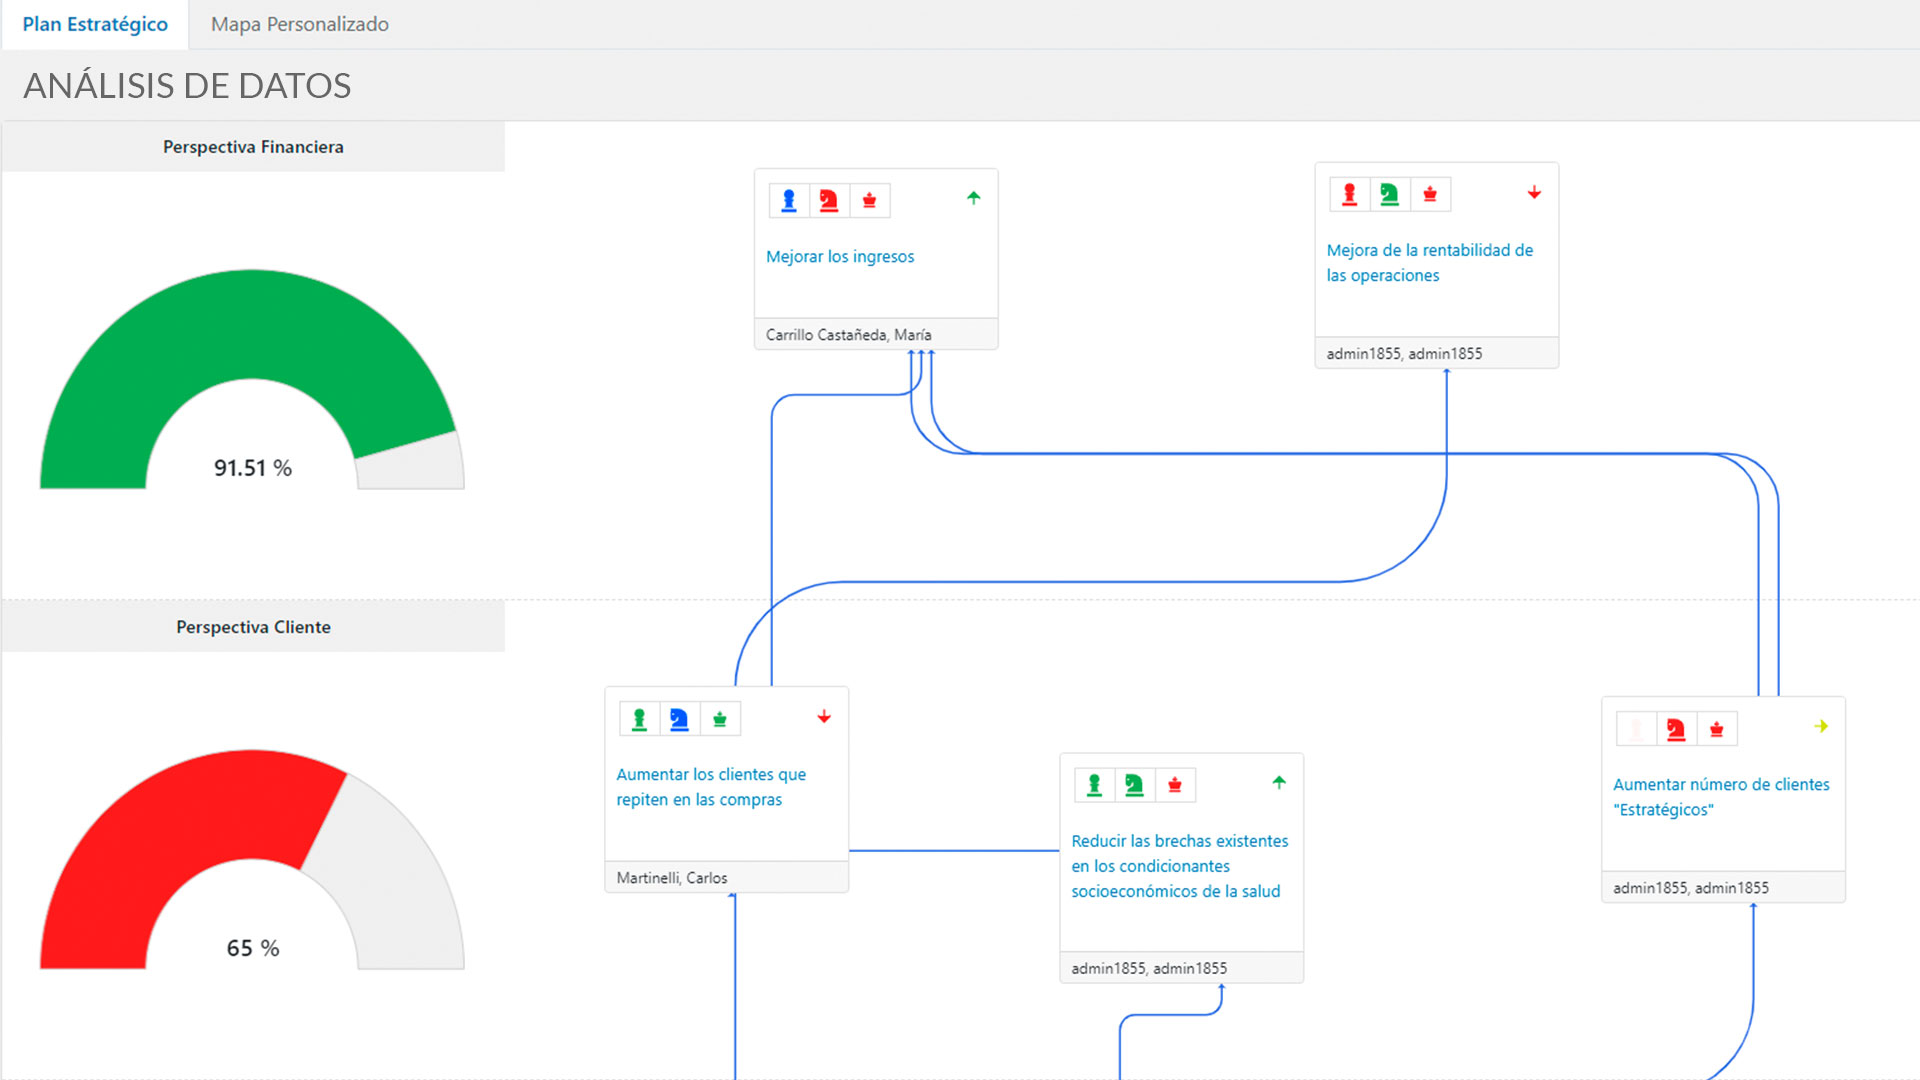Click blue knight icon in Aumentar los clientes card

pos(679,720)
